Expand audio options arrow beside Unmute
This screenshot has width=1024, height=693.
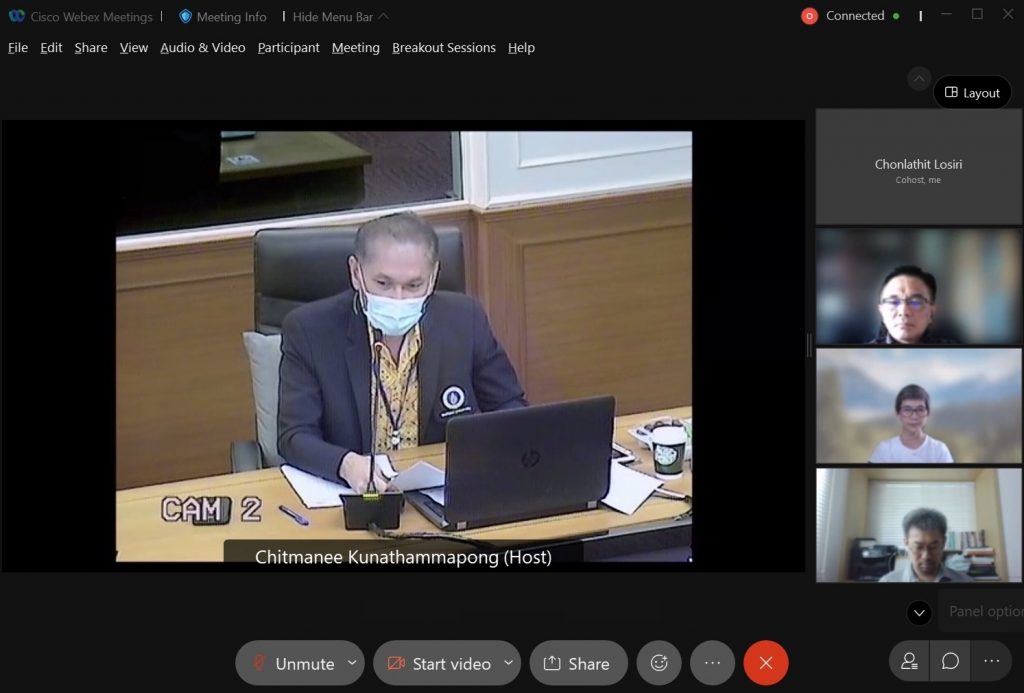click(x=352, y=663)
